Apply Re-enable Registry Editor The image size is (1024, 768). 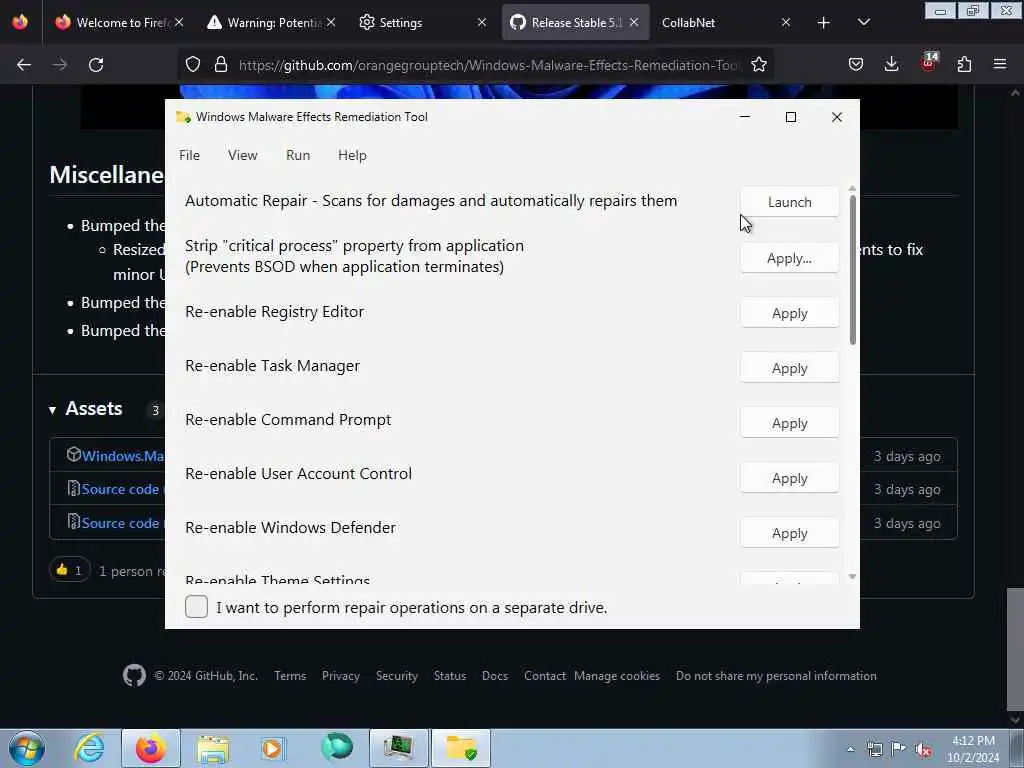[790, 313]
